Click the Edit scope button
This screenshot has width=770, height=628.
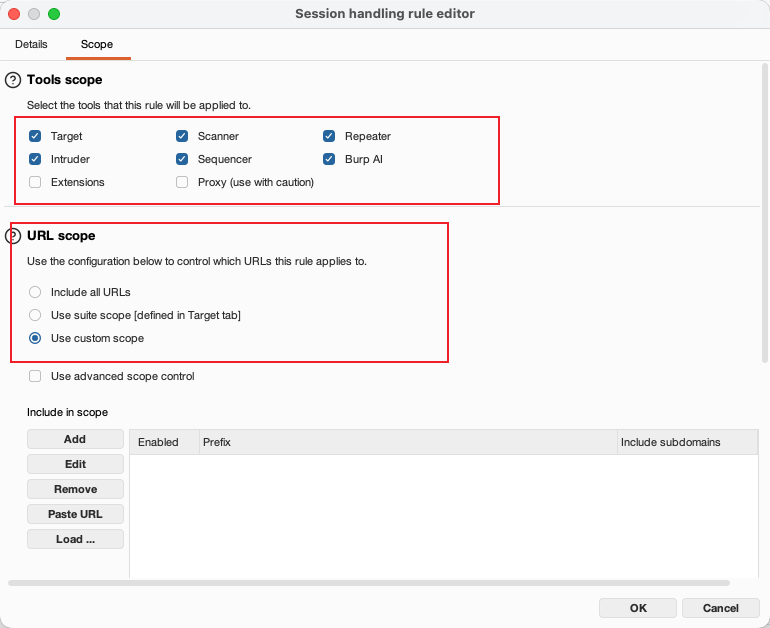75,464
